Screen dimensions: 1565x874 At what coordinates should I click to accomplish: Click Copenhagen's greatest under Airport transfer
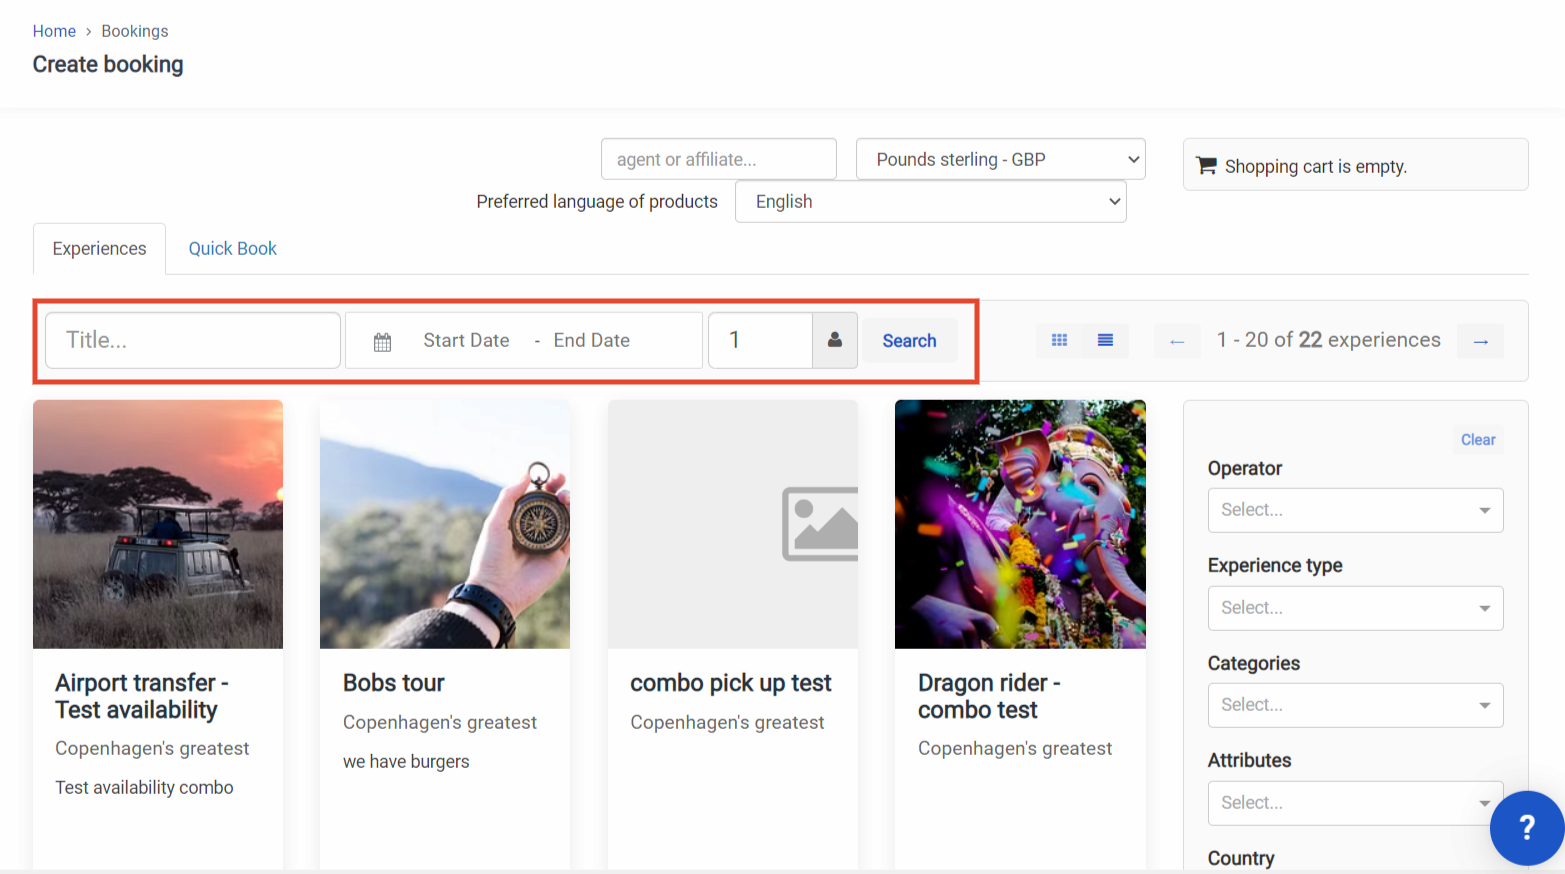(x=152, y=749)
